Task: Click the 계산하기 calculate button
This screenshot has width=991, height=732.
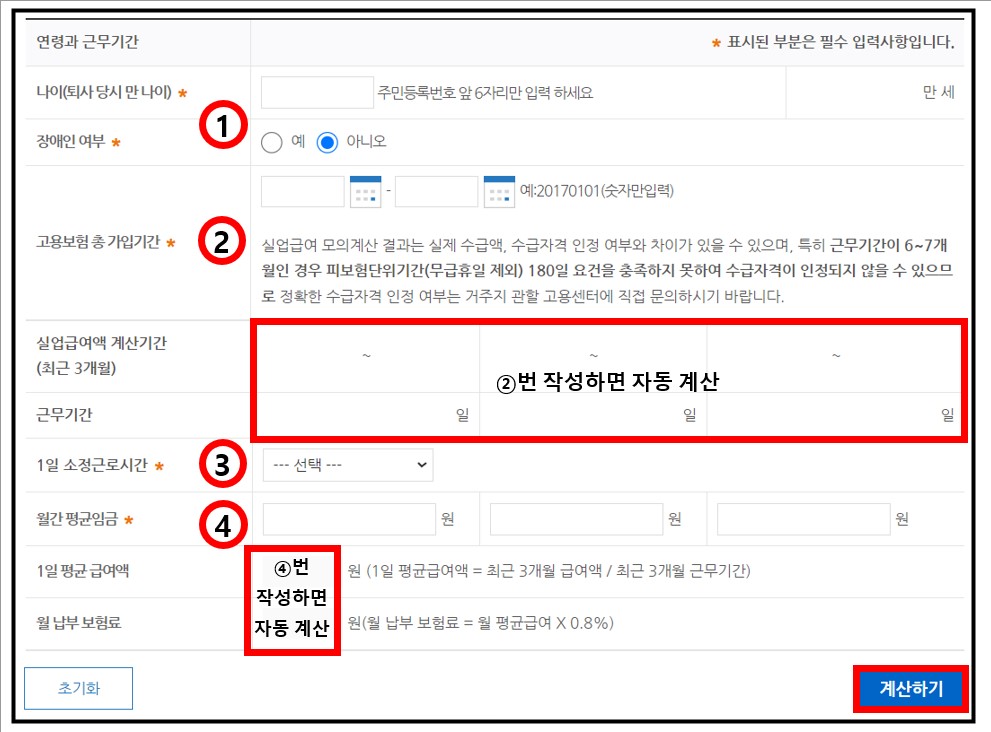Action: 909,688
